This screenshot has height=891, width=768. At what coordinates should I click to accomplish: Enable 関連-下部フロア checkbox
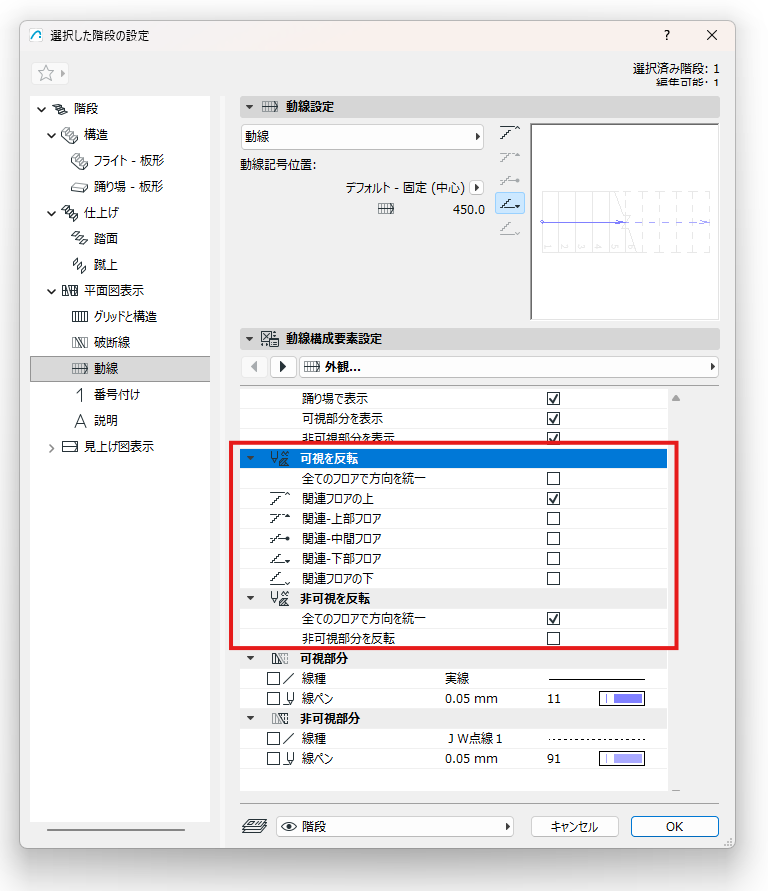pos(553,559)
